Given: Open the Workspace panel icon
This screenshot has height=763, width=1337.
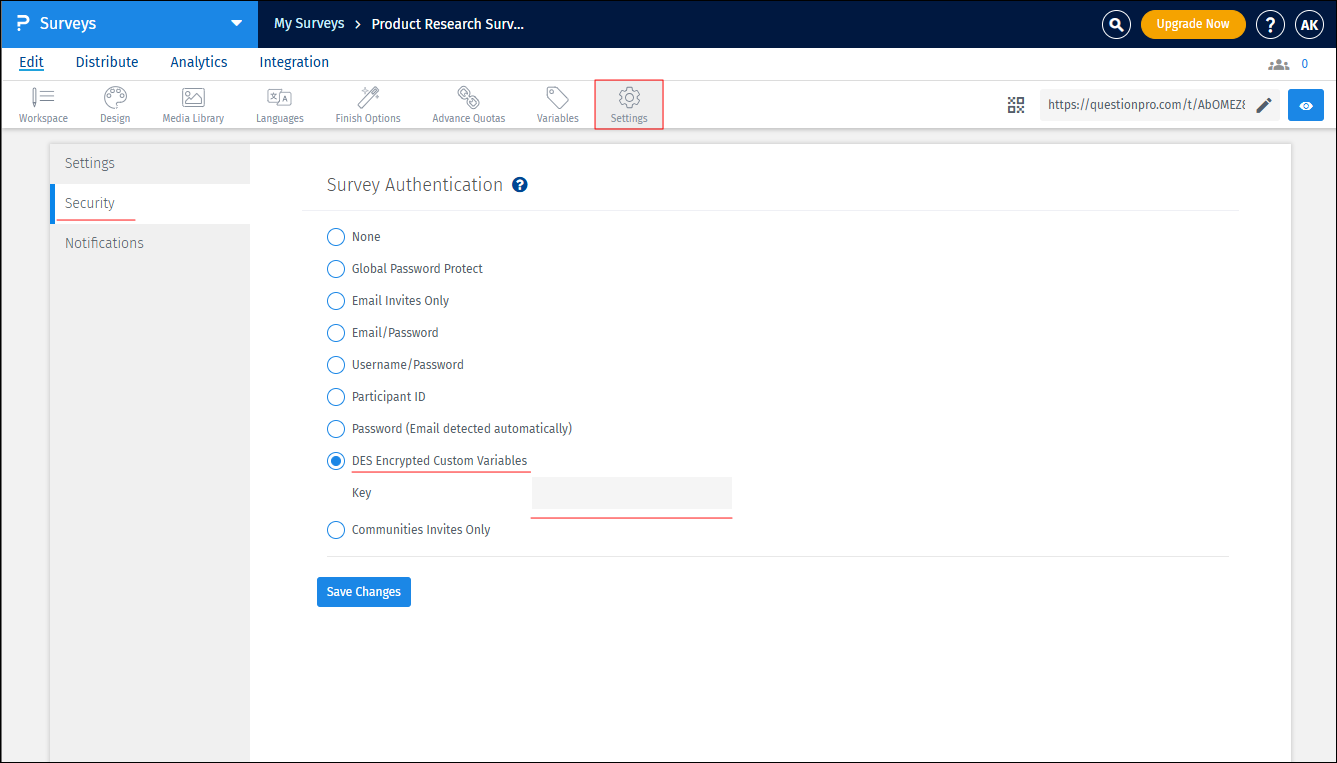Looking at the screenshot, I should [x=43, y=104].
